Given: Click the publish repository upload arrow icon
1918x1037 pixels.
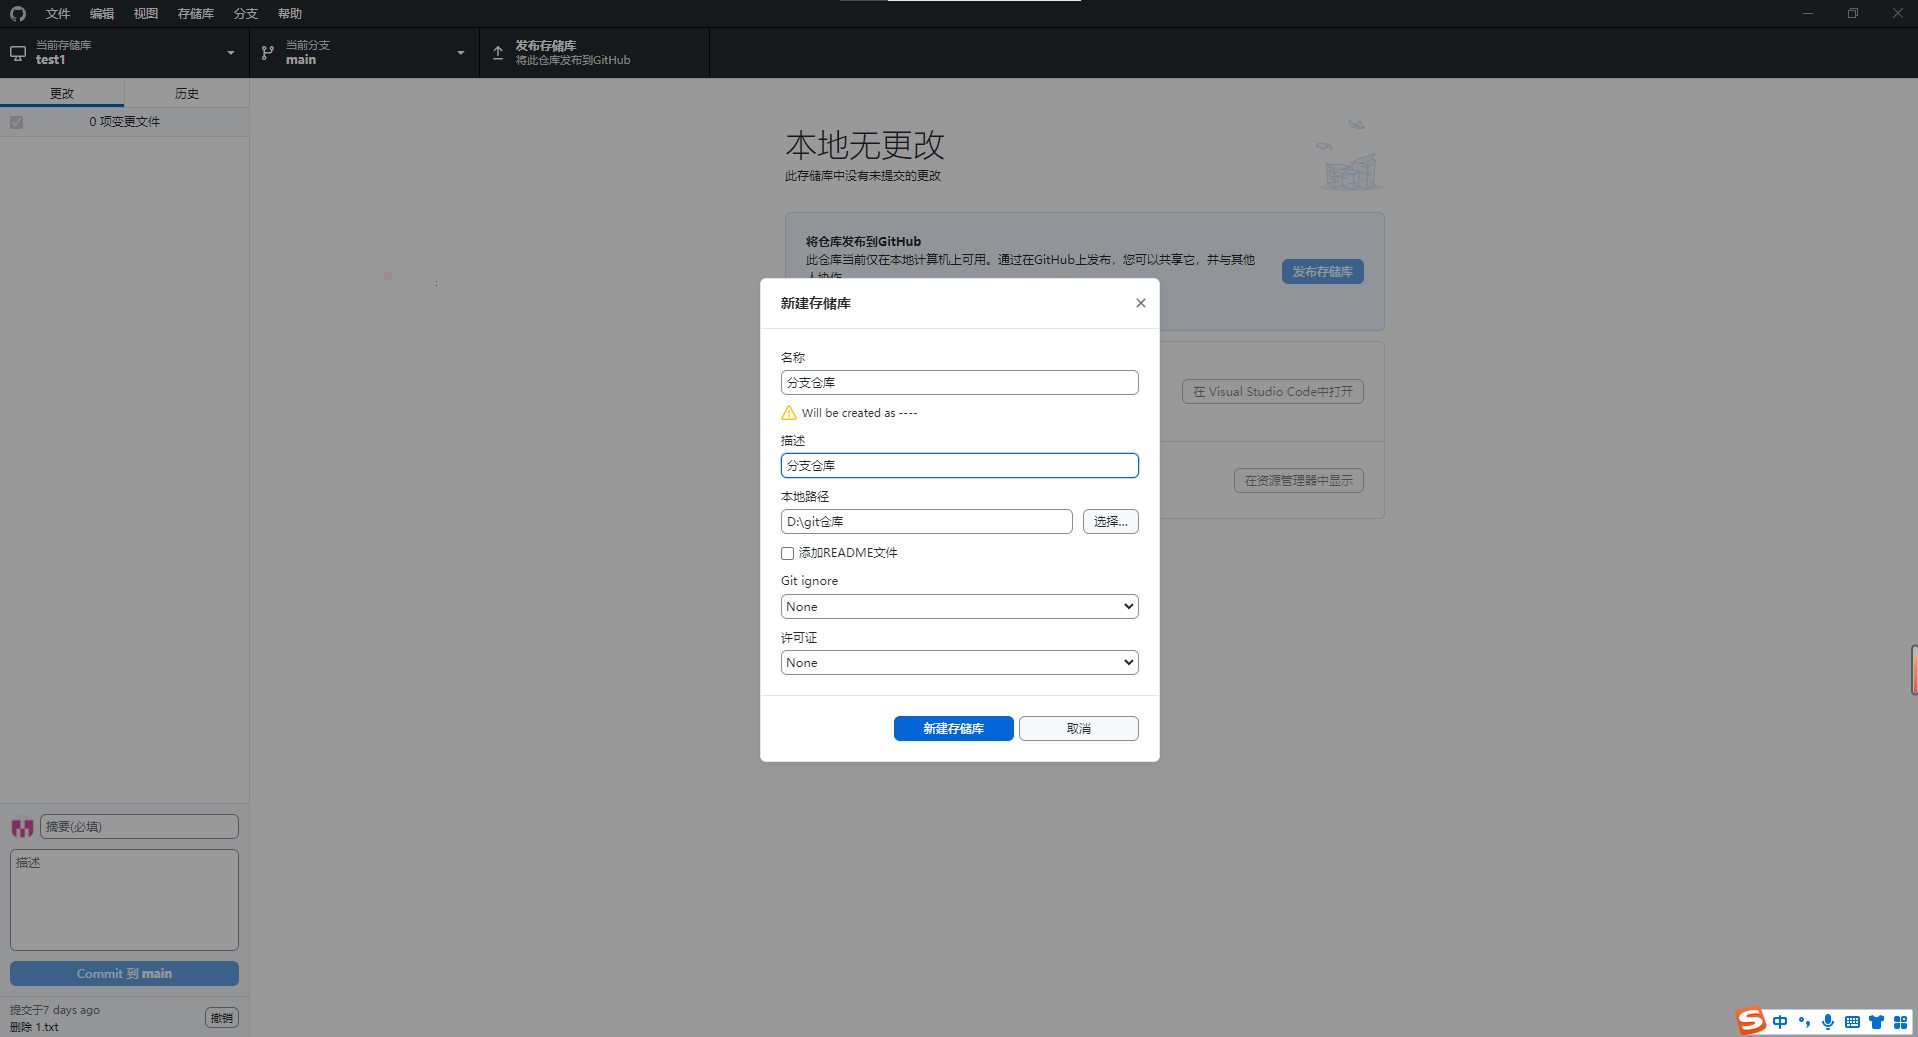Looking at the screenshot, I should [498, 53].
